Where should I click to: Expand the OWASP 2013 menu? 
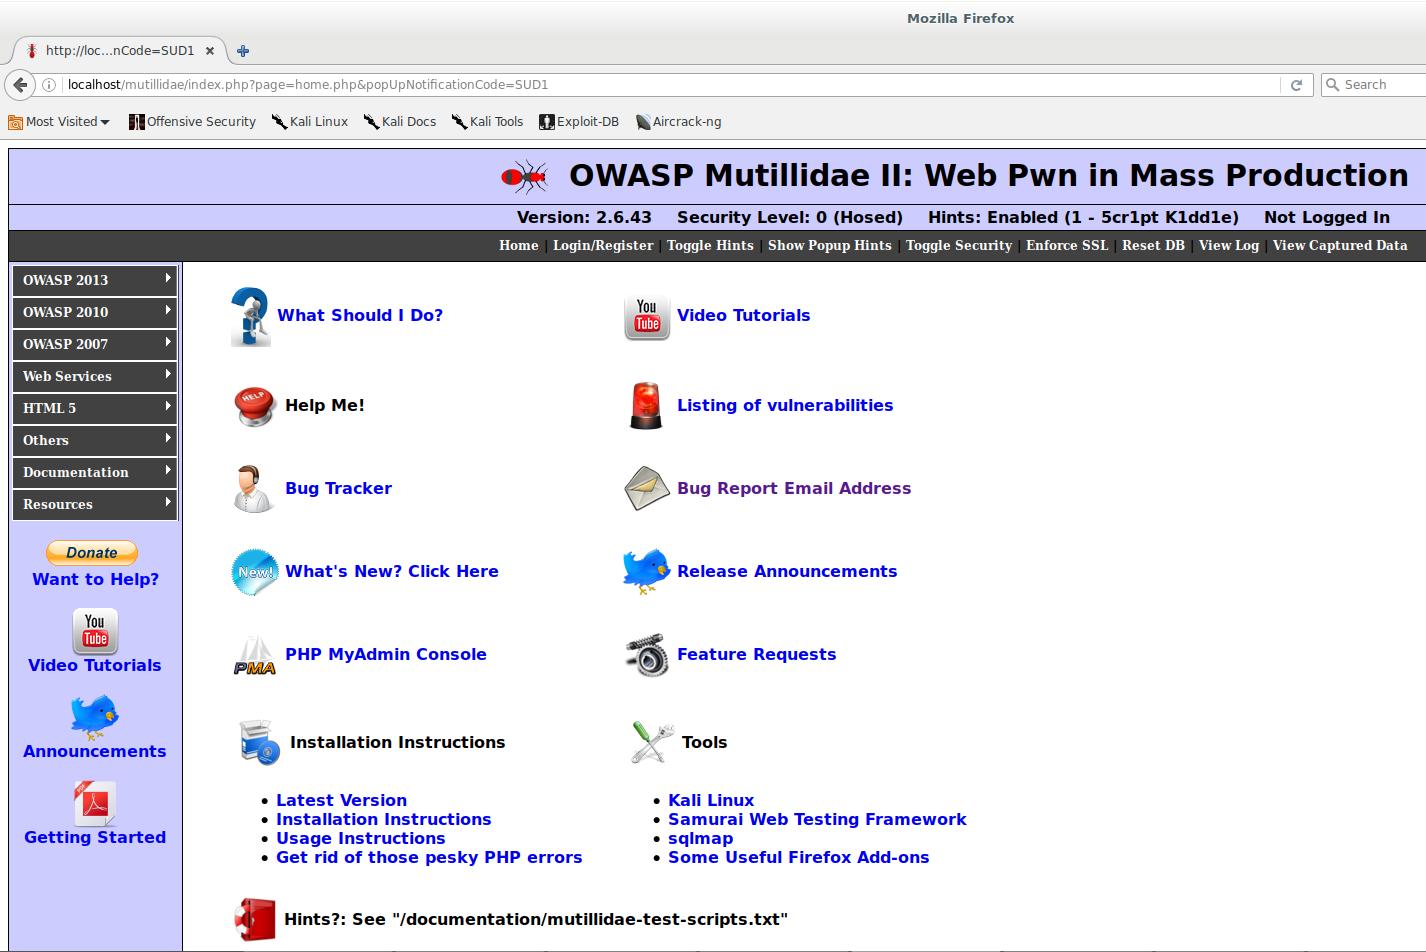[95, 280]
